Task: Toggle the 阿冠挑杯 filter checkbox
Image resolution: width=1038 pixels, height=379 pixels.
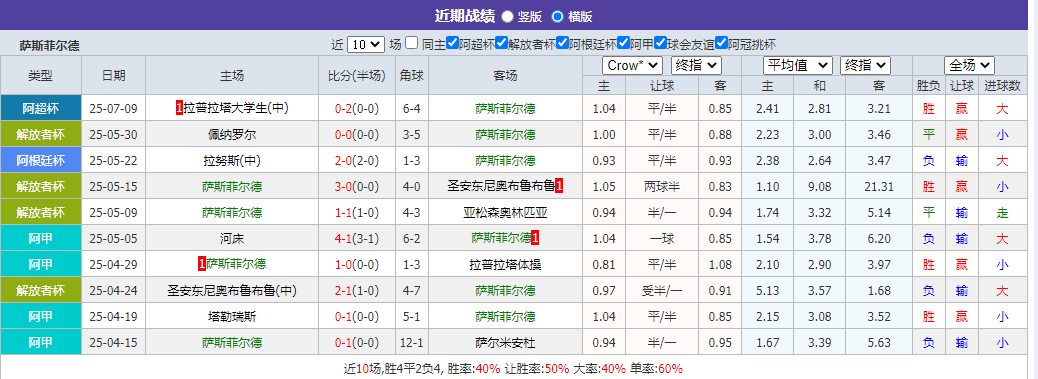Action: click(x=722, y=44)
